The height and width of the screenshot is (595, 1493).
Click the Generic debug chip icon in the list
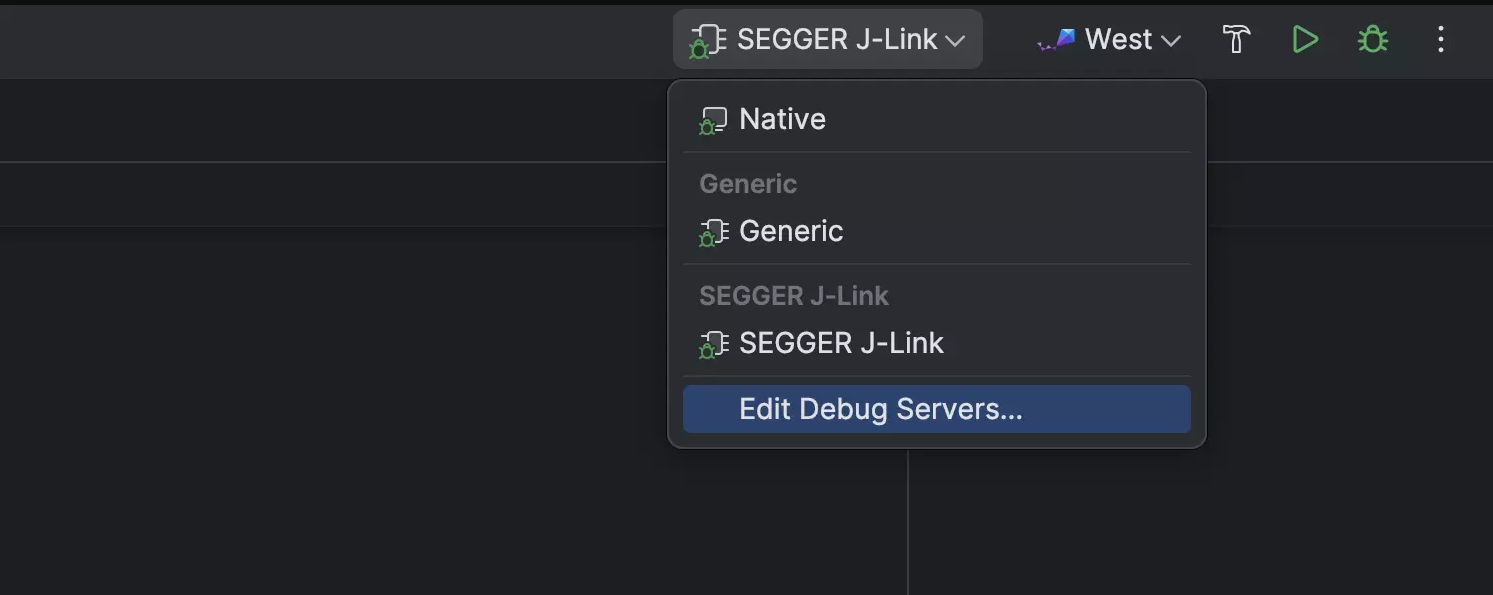(x=713, y=233)
